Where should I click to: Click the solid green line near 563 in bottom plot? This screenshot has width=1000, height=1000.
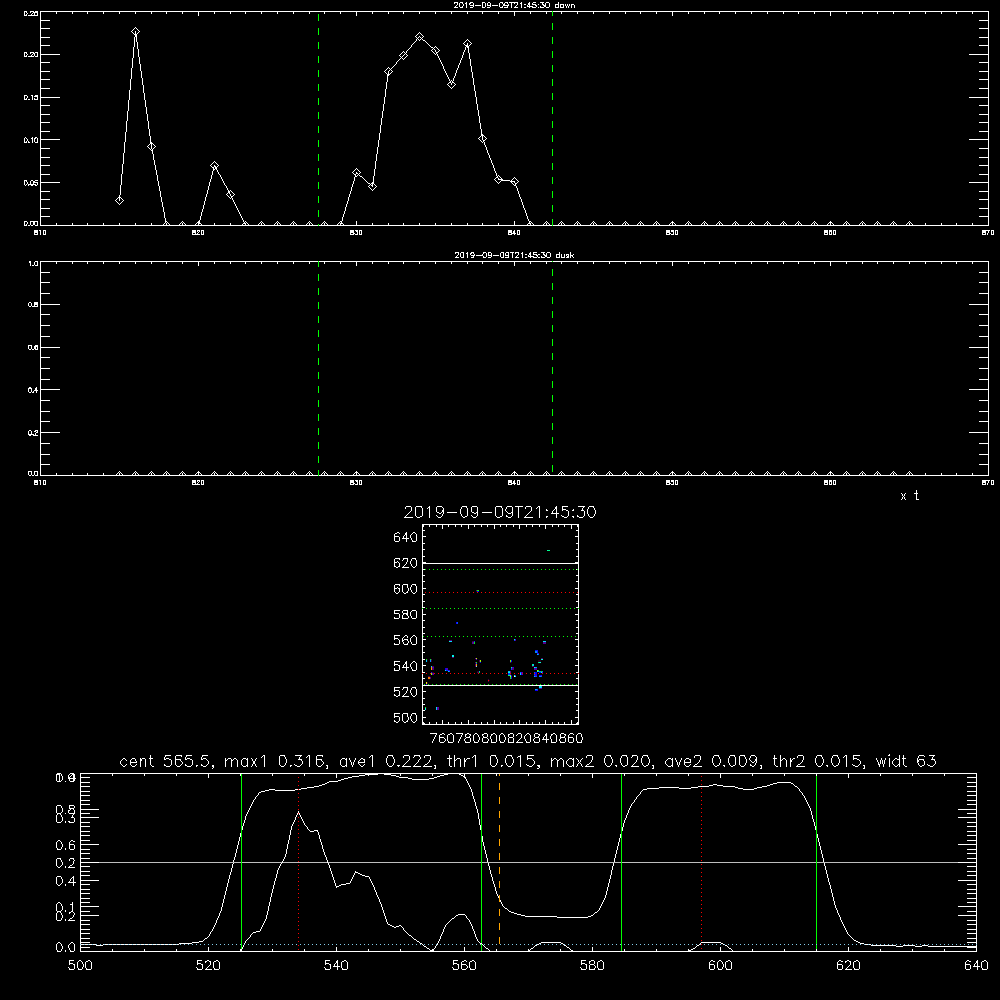tap(482, 861)
